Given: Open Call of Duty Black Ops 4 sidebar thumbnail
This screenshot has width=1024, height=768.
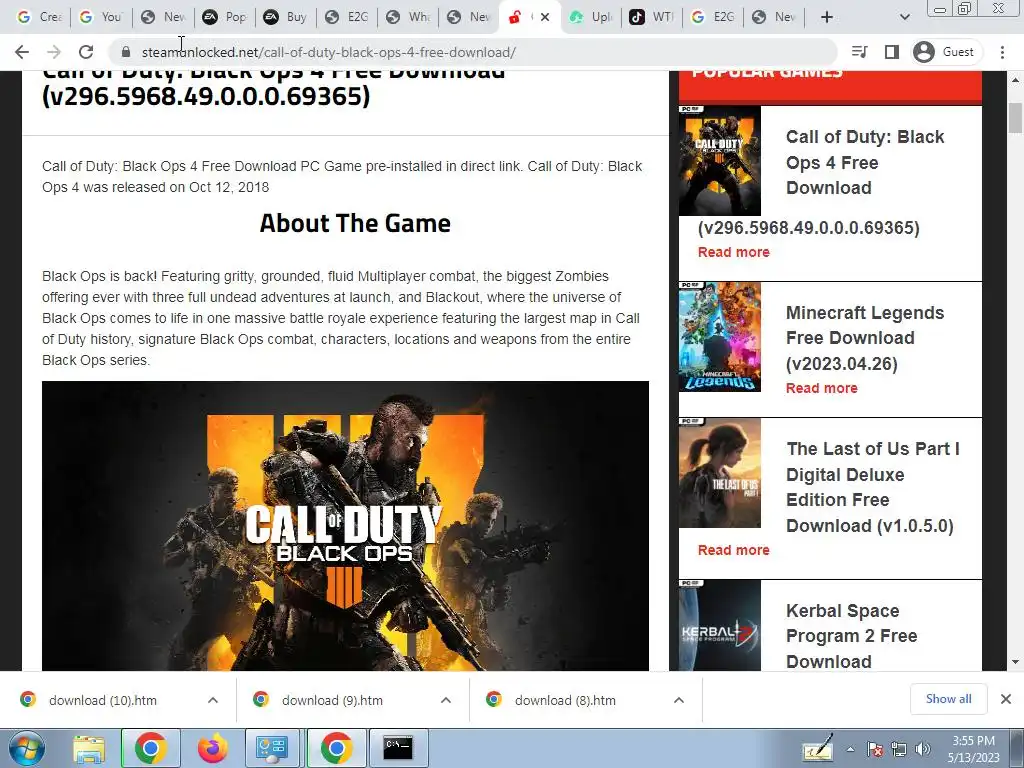Looking at the screenshot, I should coord(720,161).
